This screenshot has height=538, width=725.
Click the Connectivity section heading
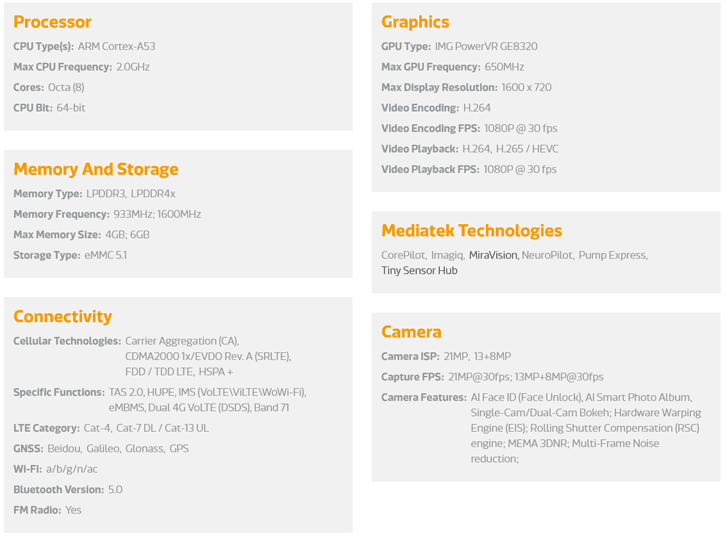point(62,316)
